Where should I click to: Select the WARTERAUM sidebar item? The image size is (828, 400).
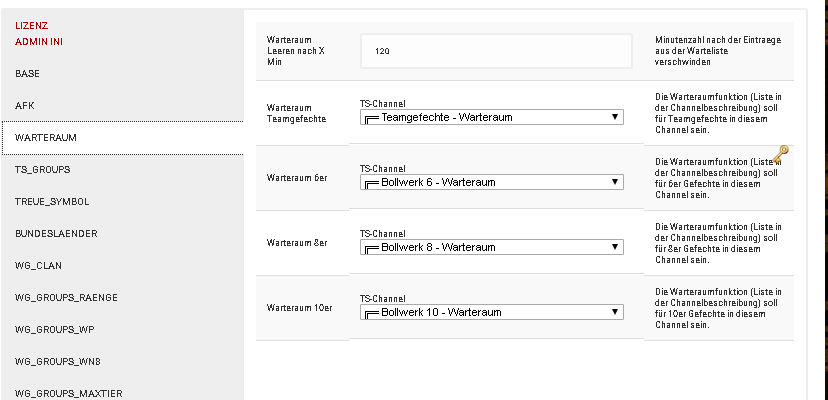(x=123, y=138)
